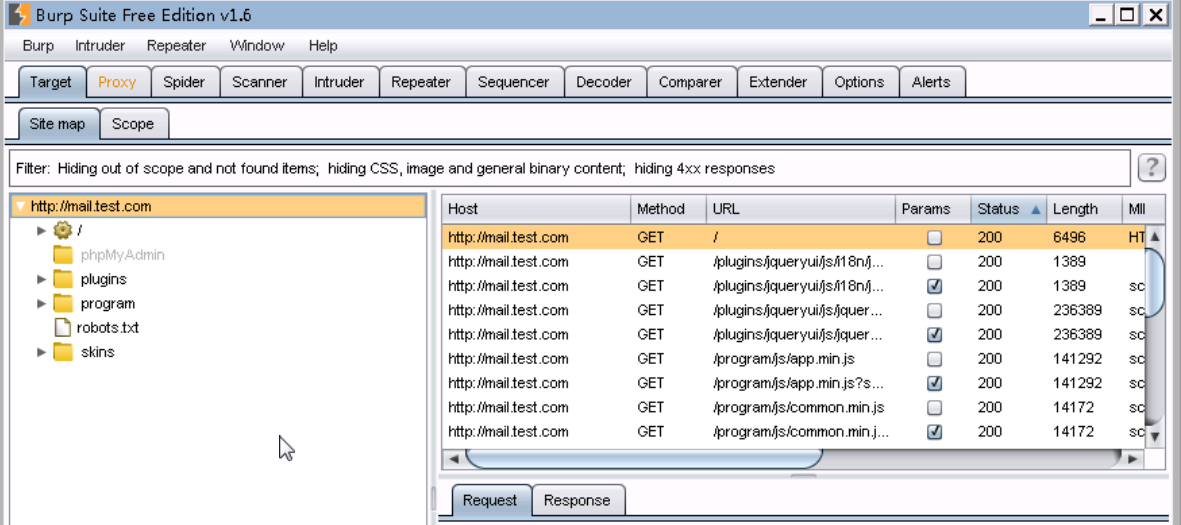Switch to the Scanner tab

coord(260,82)
